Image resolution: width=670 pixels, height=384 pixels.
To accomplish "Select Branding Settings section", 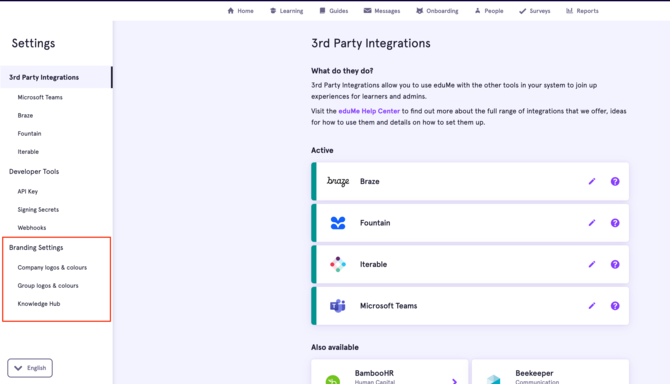I will point(36,247).
